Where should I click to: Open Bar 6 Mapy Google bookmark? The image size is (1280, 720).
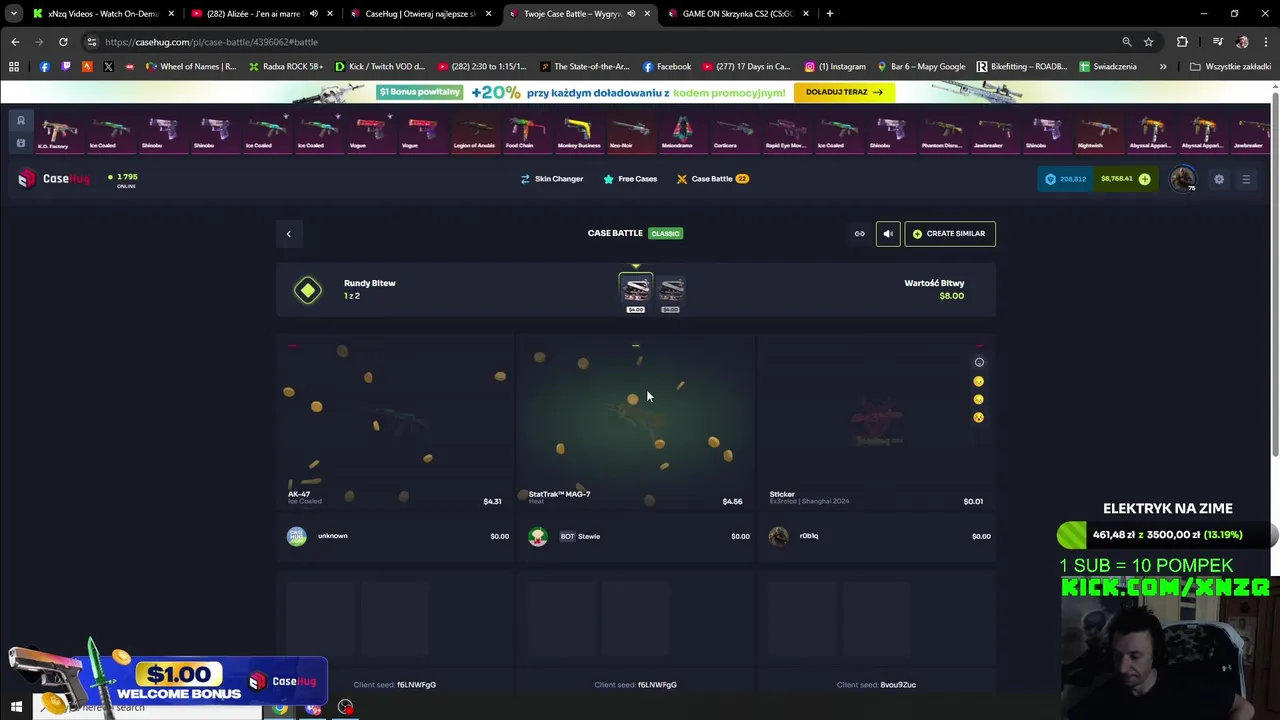pos(921,67)
